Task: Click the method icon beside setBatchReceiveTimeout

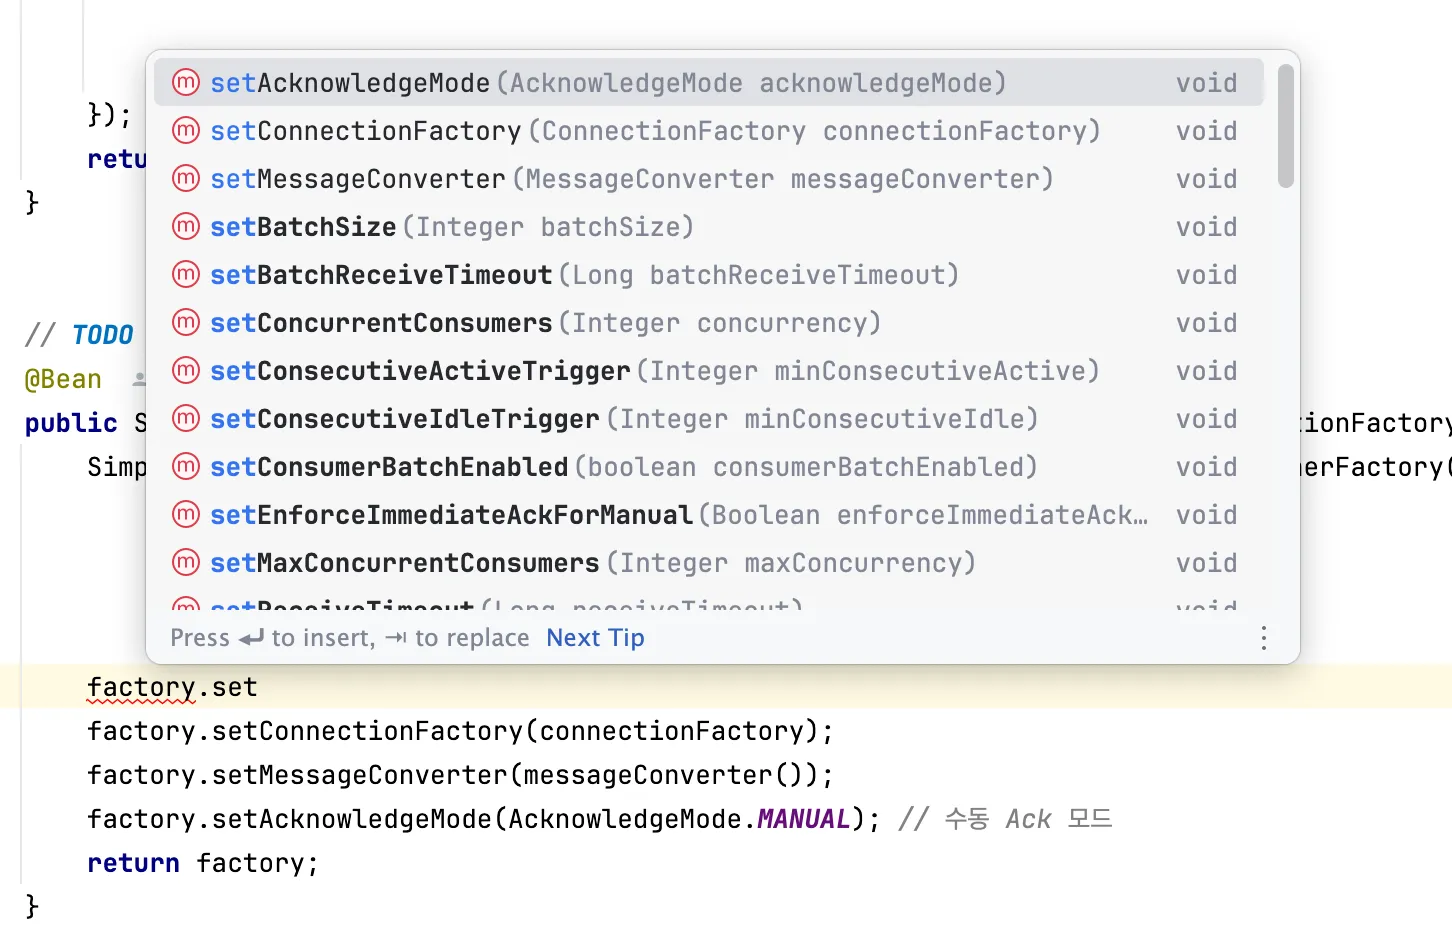Action: tap(186, 274)
